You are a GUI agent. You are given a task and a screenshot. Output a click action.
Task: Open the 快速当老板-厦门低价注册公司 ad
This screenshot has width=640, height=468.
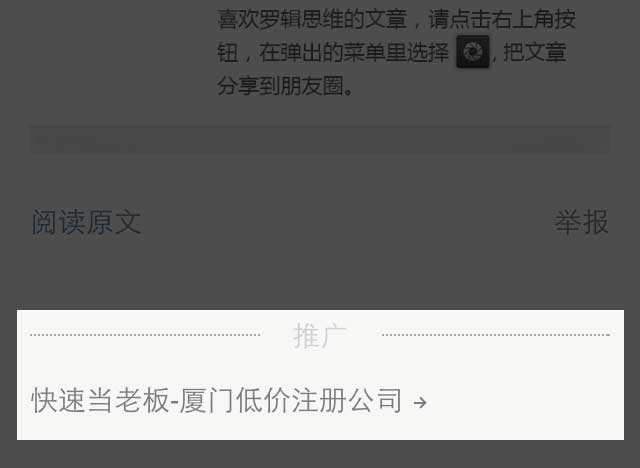229,401
